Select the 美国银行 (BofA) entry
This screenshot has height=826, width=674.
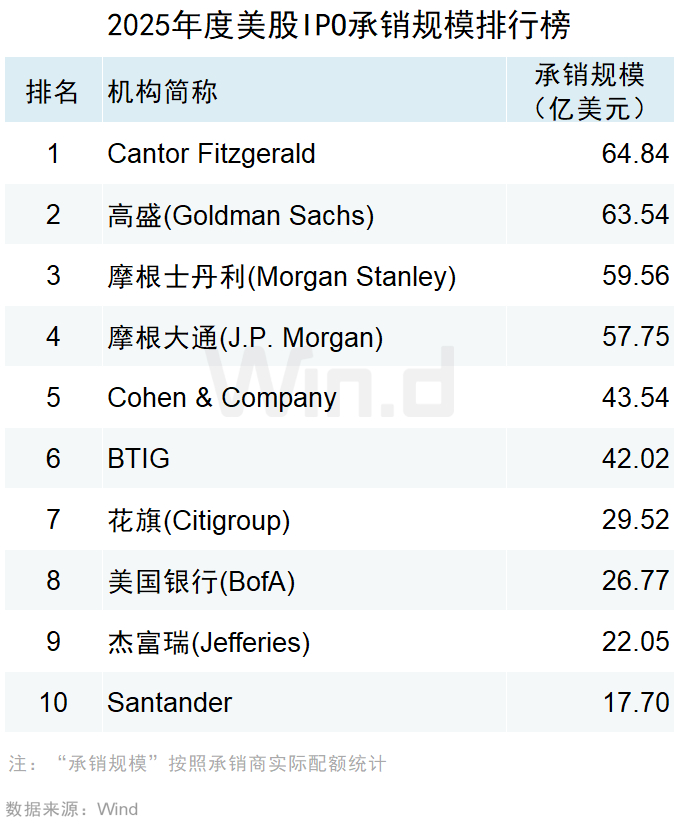coord(201,581)
